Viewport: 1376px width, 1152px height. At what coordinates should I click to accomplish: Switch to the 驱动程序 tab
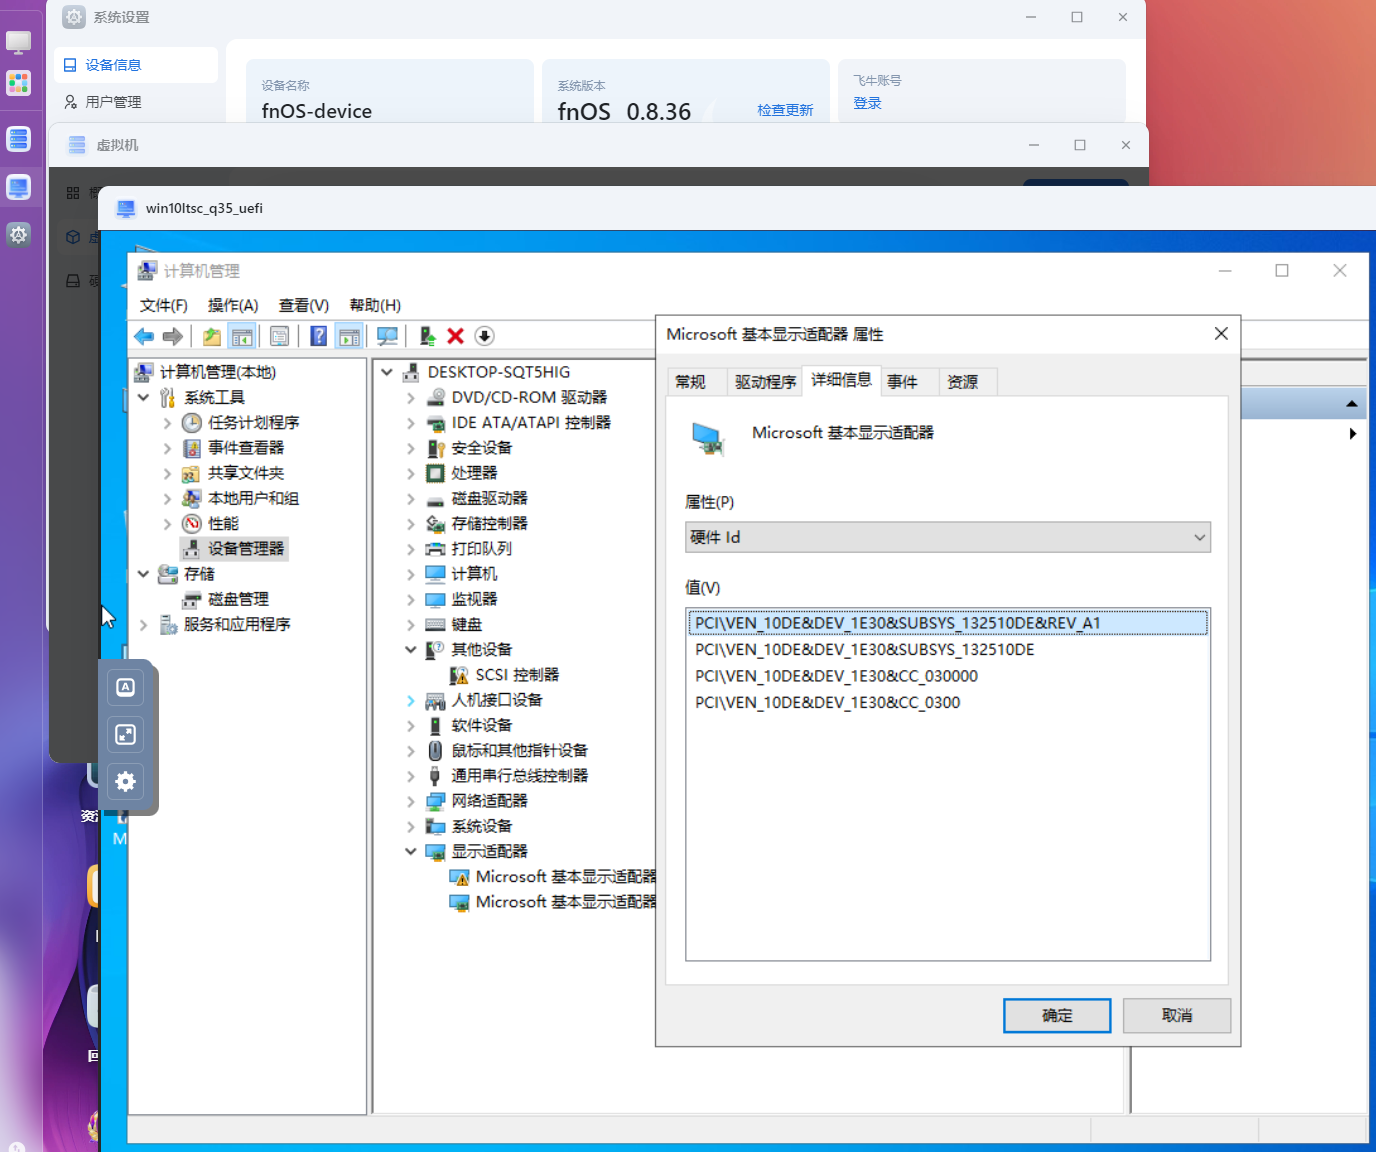765,382
